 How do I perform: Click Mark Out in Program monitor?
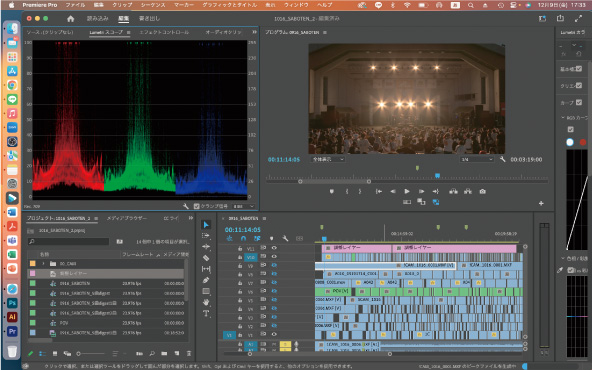pyautogui.click(x=360, y=191)
